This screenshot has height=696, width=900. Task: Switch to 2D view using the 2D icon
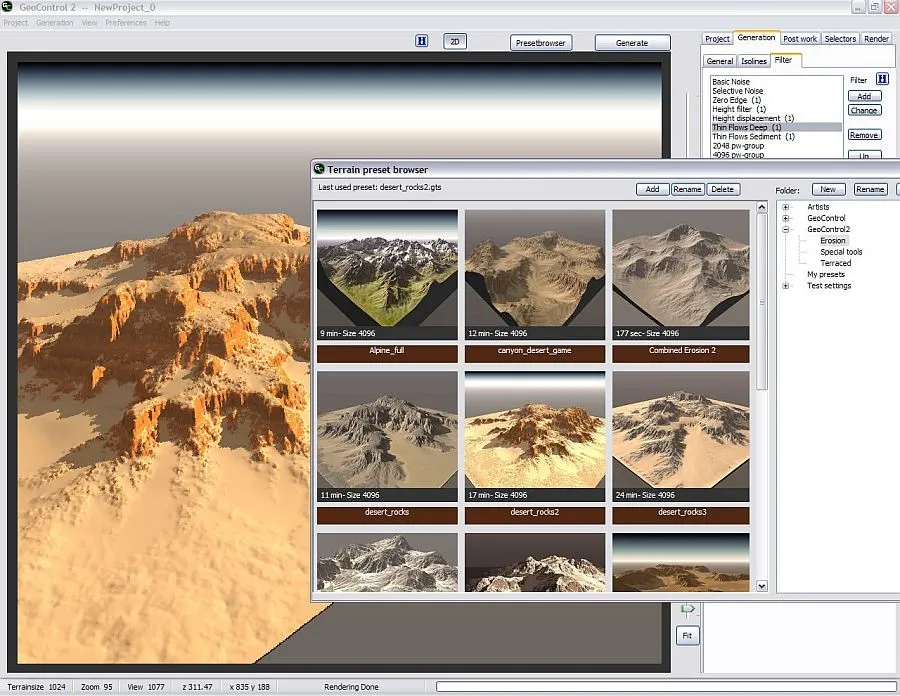point(455,42)
